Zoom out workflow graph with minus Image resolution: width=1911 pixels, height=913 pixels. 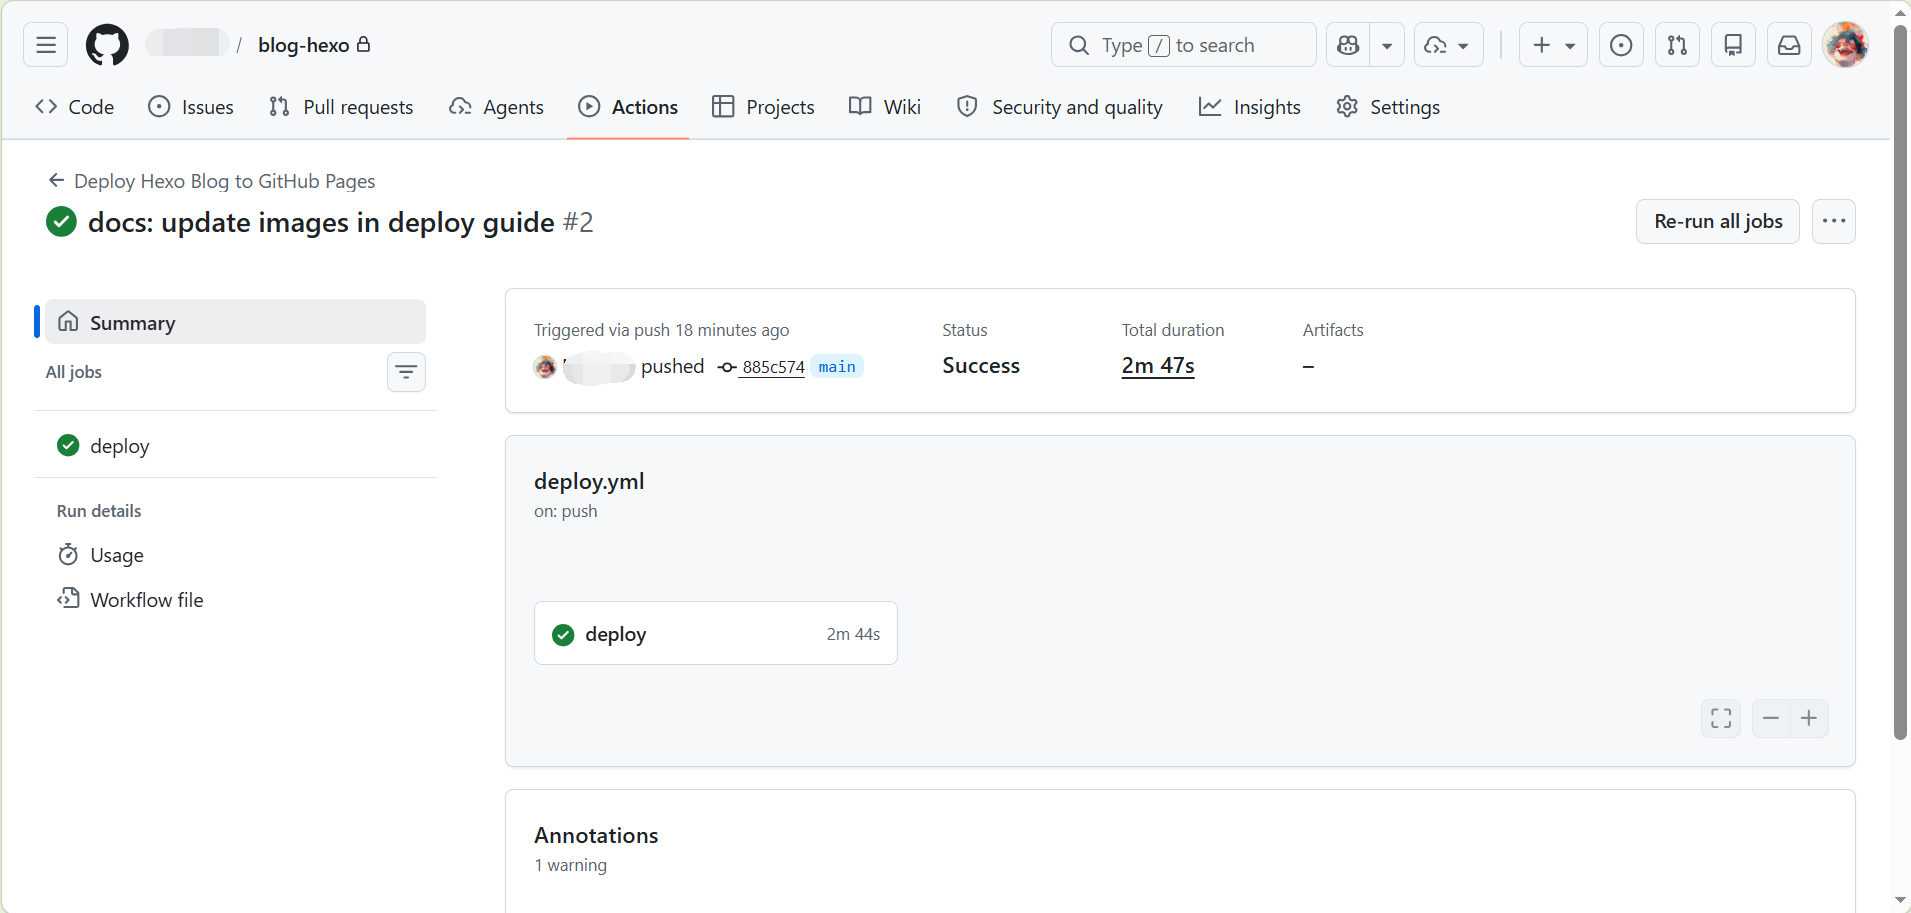(x=1771, y=718)
